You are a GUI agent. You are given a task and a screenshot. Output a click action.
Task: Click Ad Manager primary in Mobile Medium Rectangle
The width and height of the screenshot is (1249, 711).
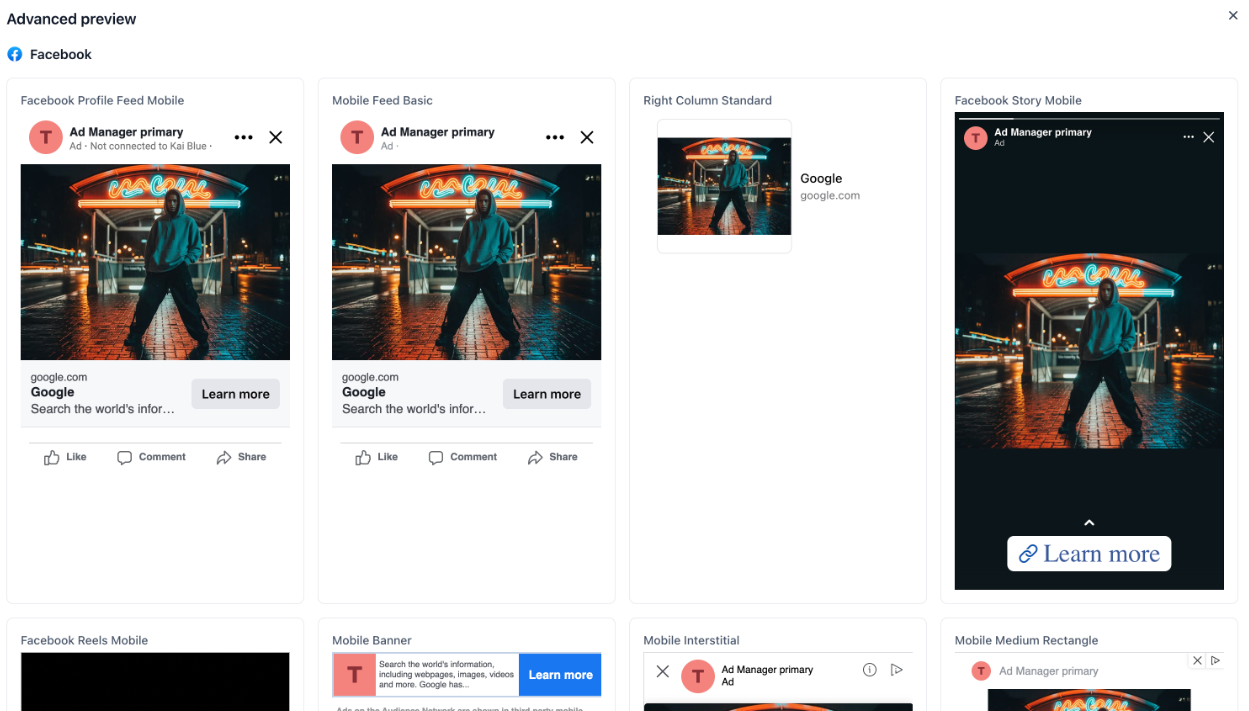1049,671
